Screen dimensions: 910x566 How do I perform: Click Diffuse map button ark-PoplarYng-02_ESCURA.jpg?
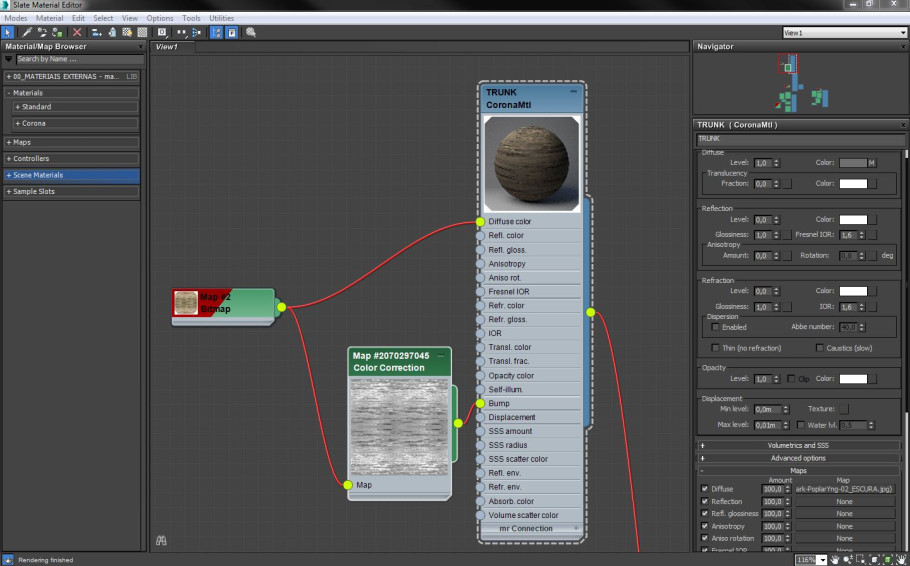pos(844,489)
